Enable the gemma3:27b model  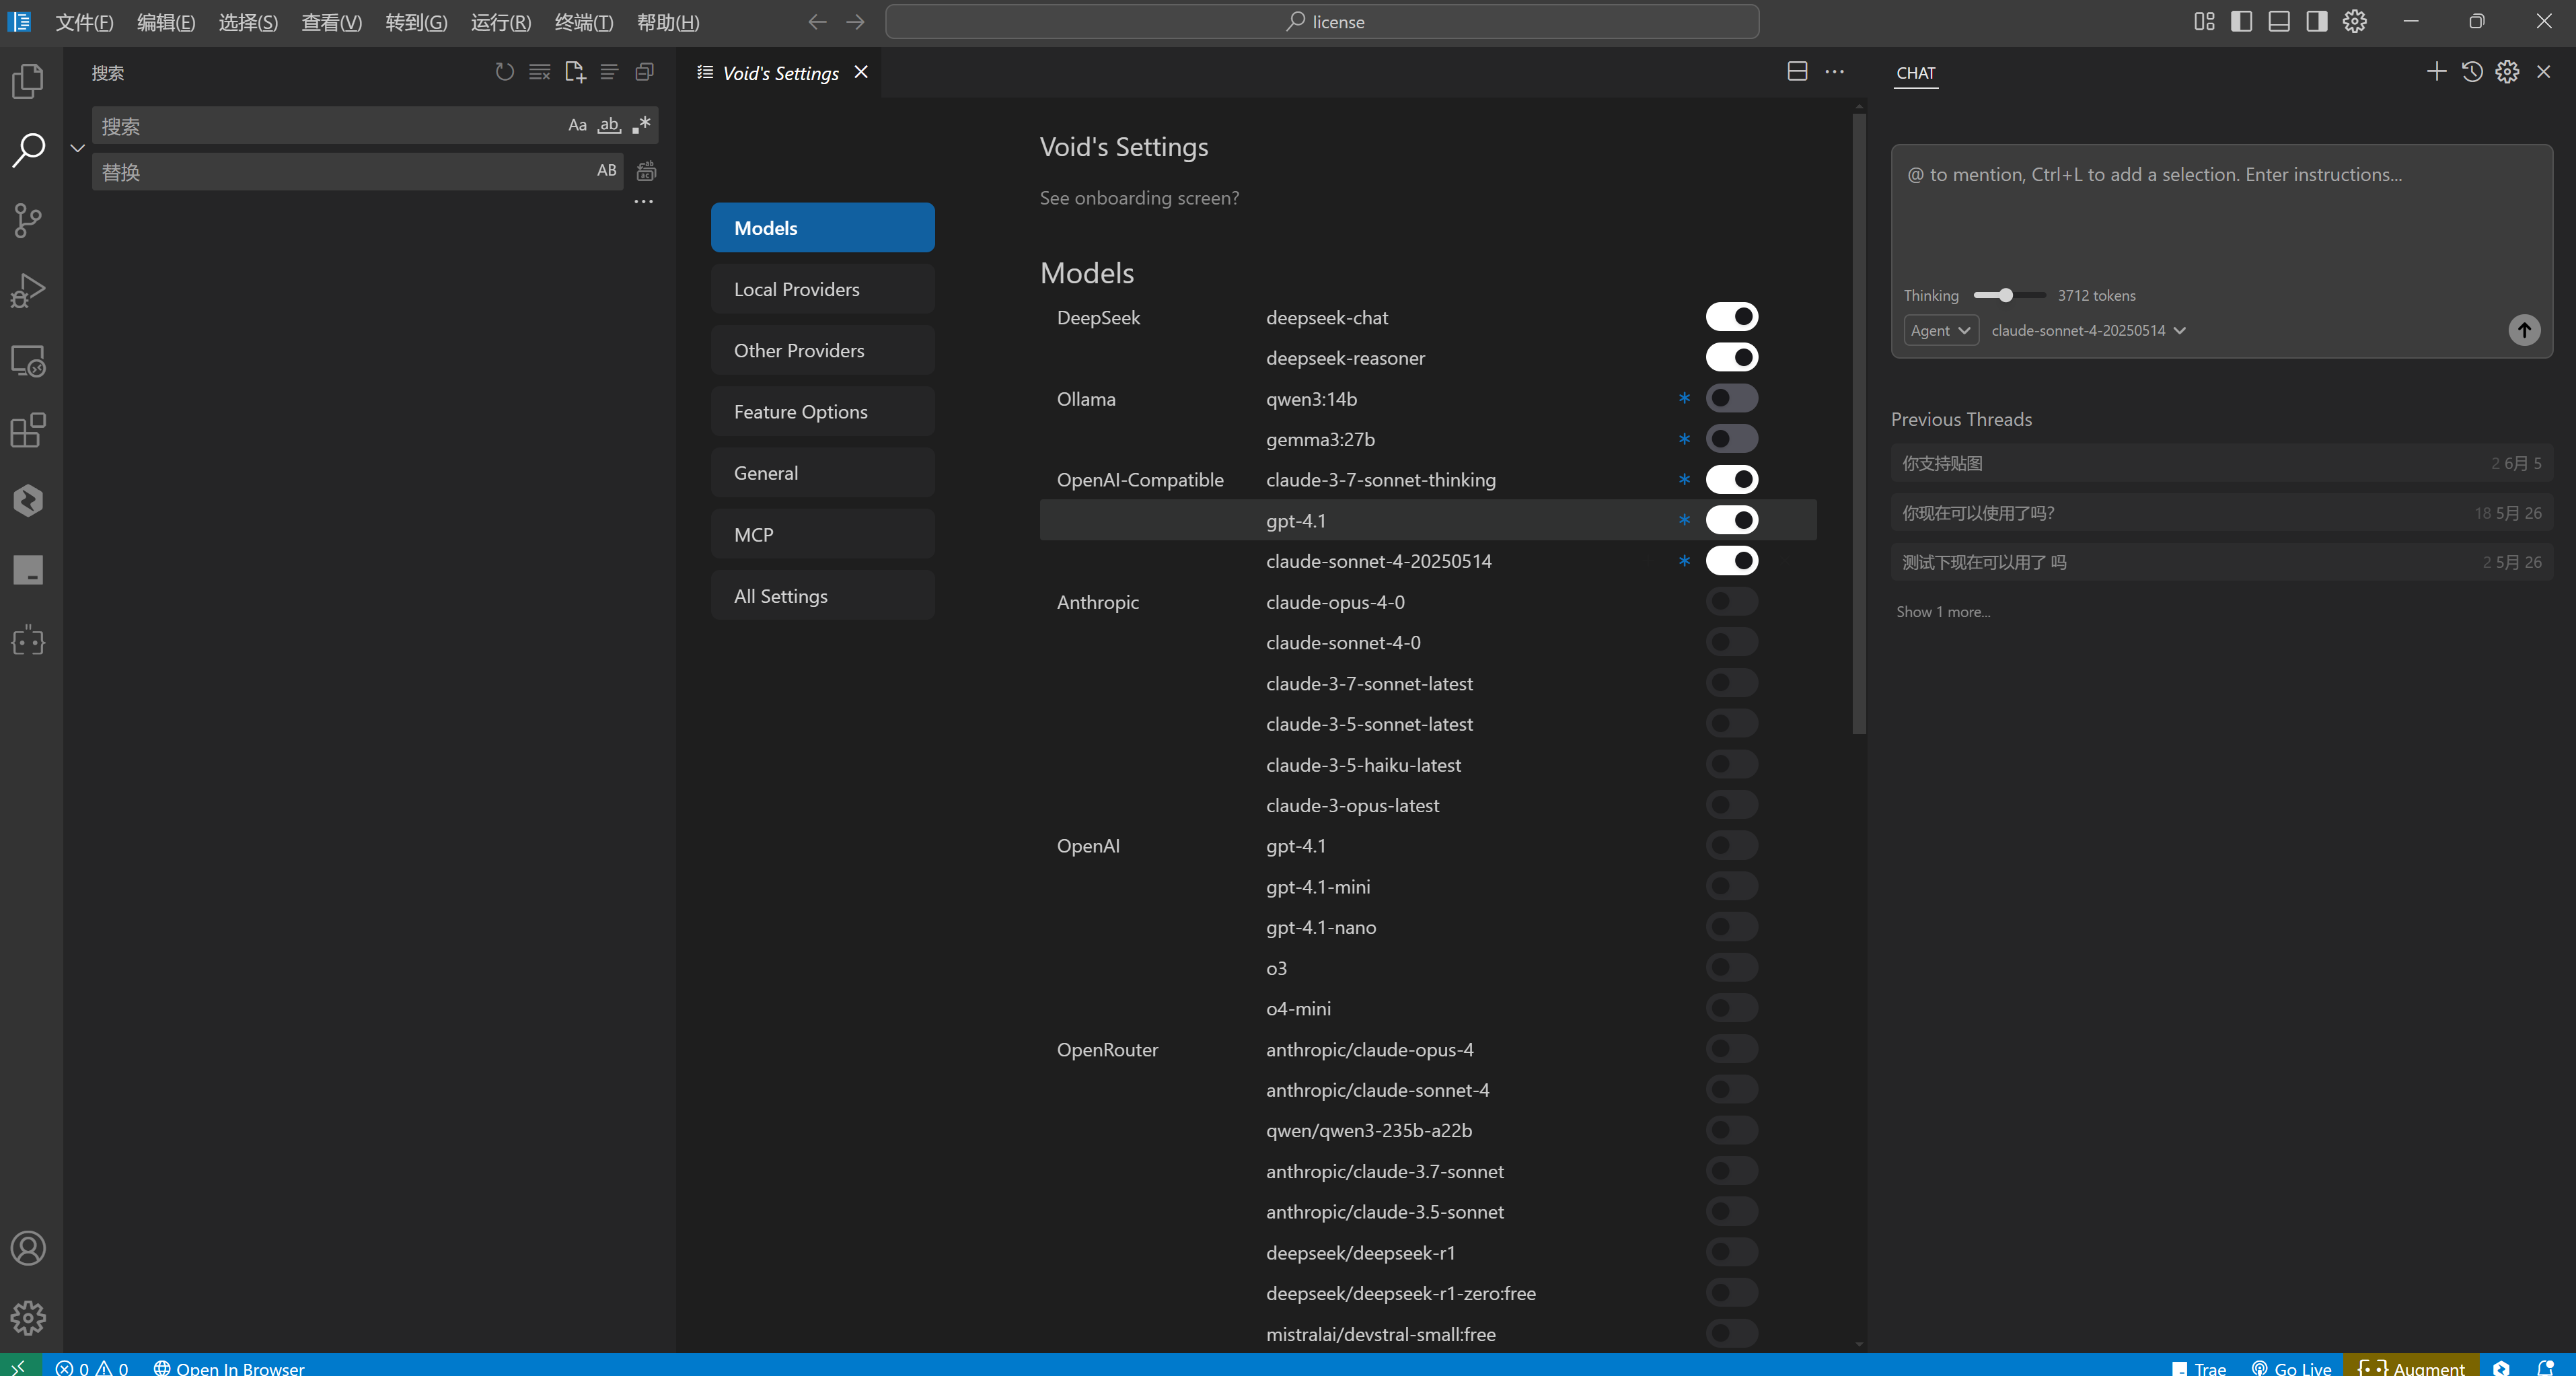1731,439
